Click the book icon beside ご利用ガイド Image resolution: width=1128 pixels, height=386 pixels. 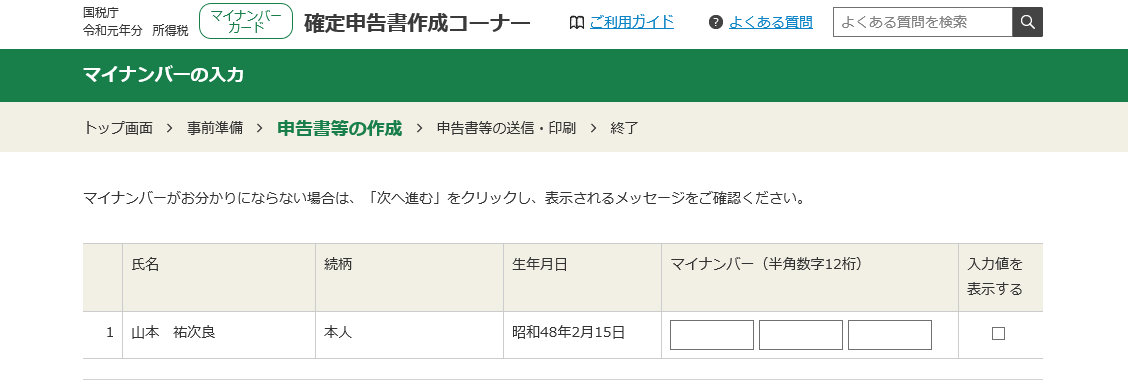coord(576,23)
